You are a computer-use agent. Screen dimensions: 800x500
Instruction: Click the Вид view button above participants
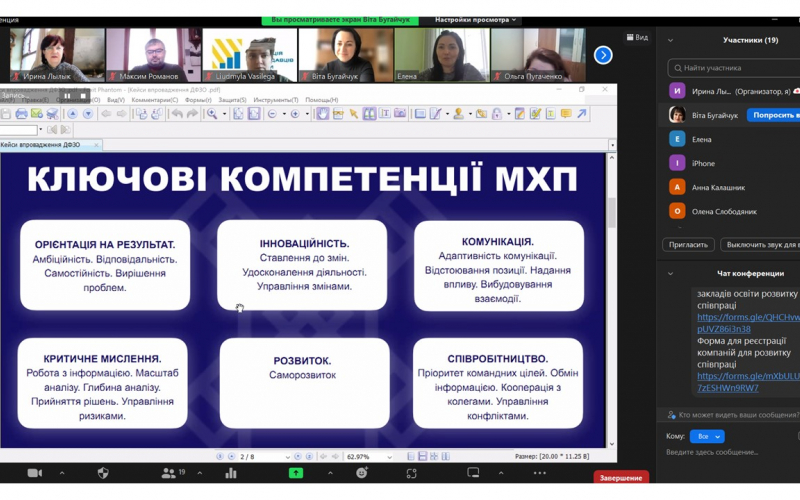coord(637,37)
